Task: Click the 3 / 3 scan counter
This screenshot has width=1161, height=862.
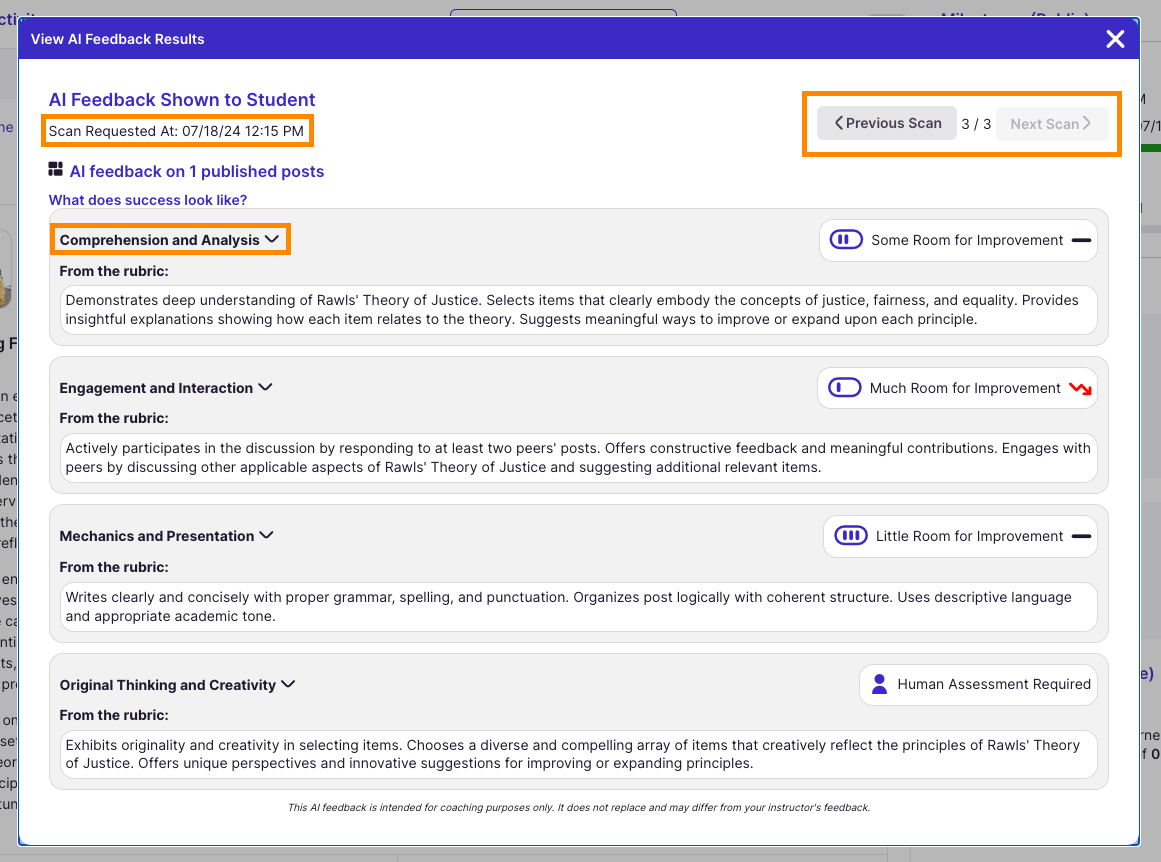Action: click(x=976, y=124)
